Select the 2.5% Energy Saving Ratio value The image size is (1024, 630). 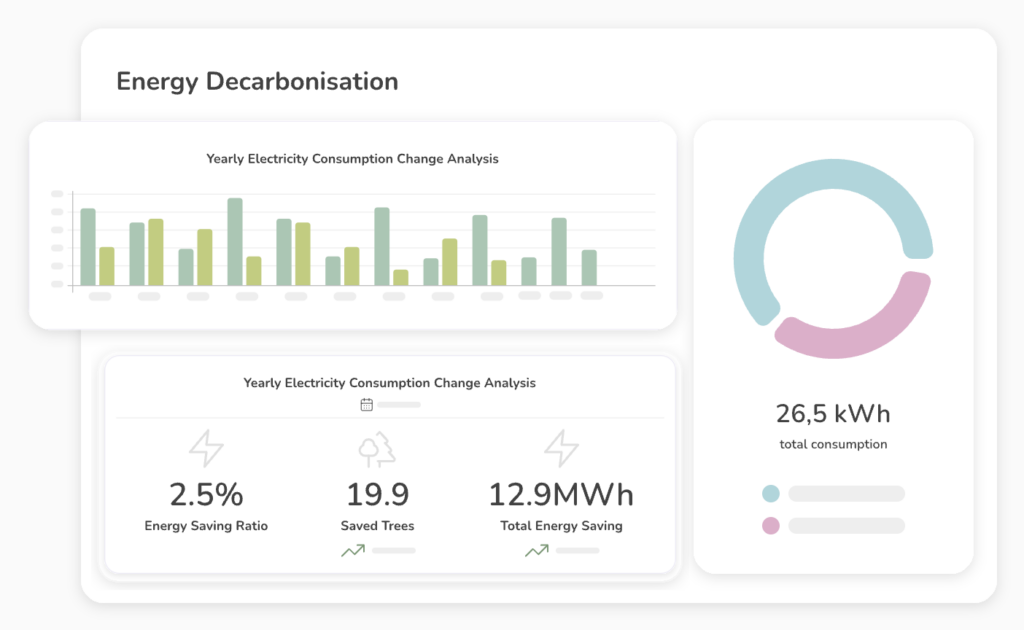point(206,494)
